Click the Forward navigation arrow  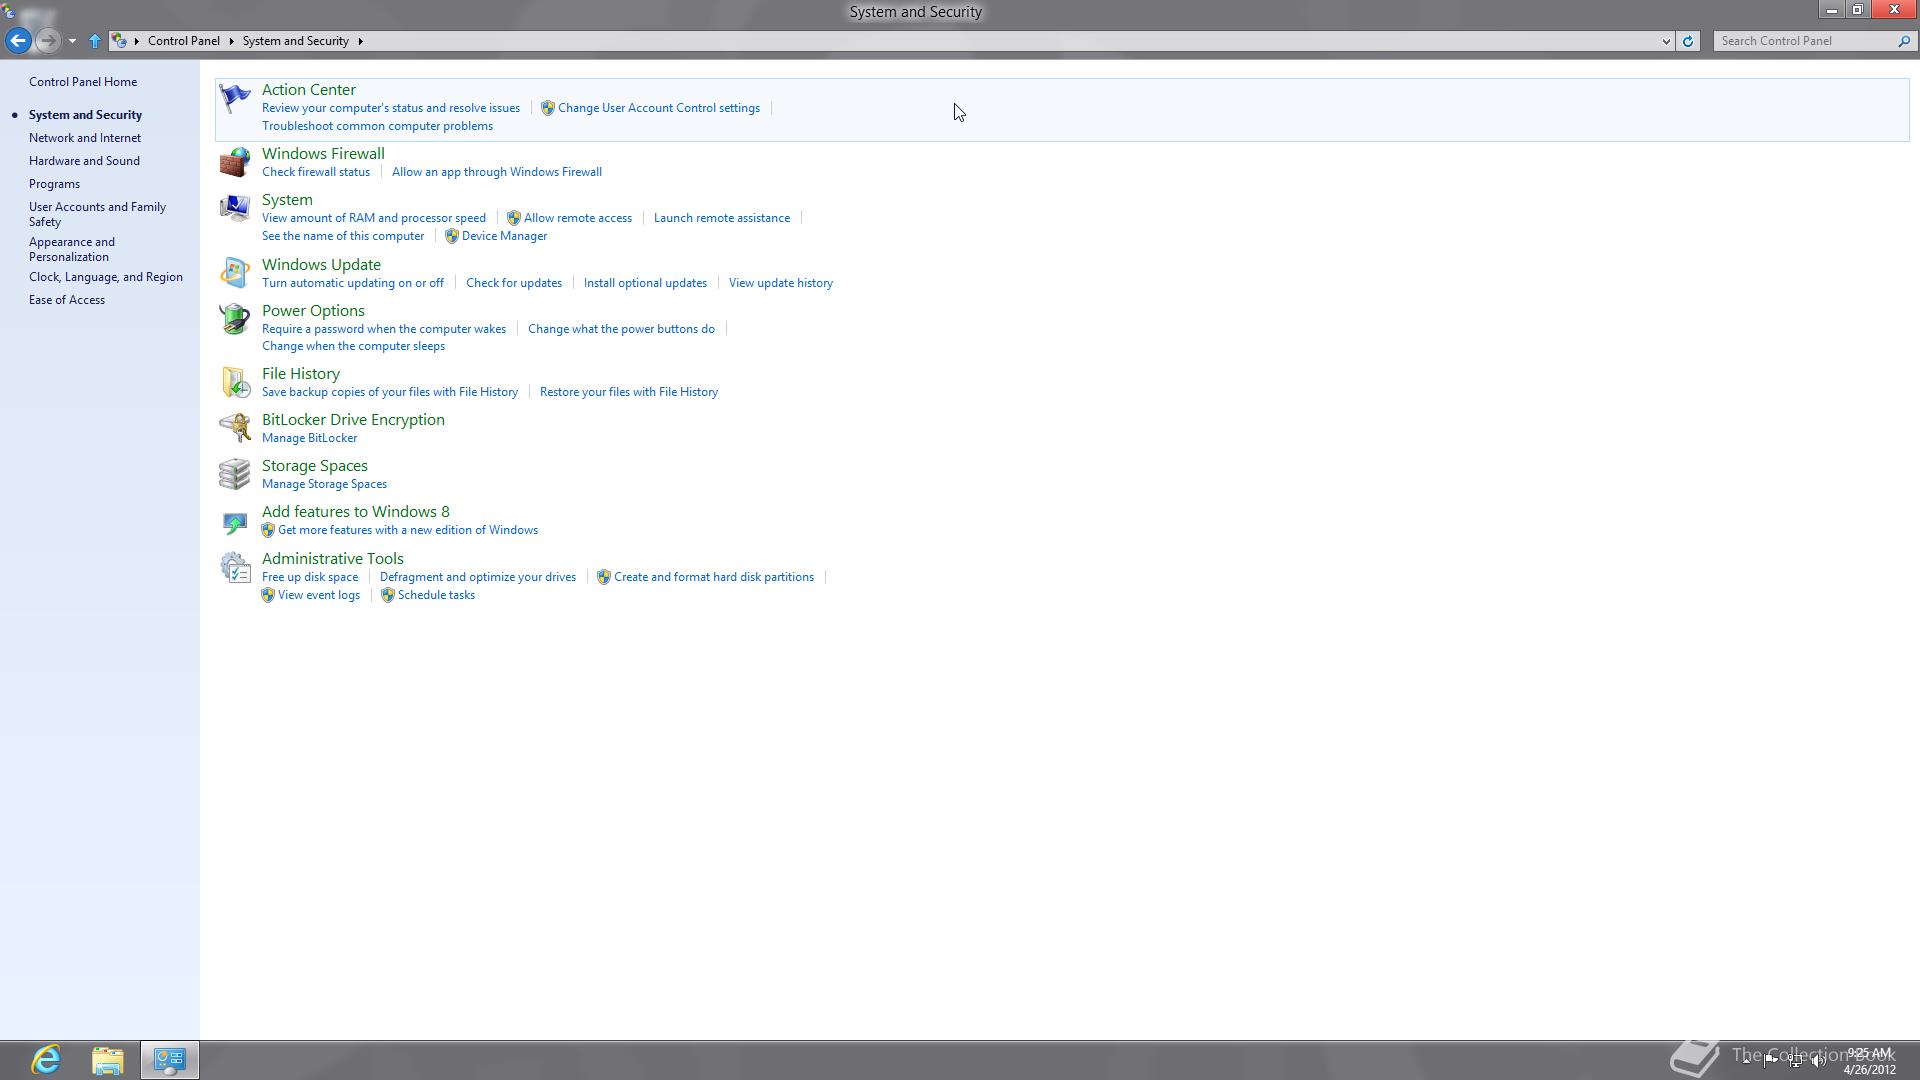point(47,41)
